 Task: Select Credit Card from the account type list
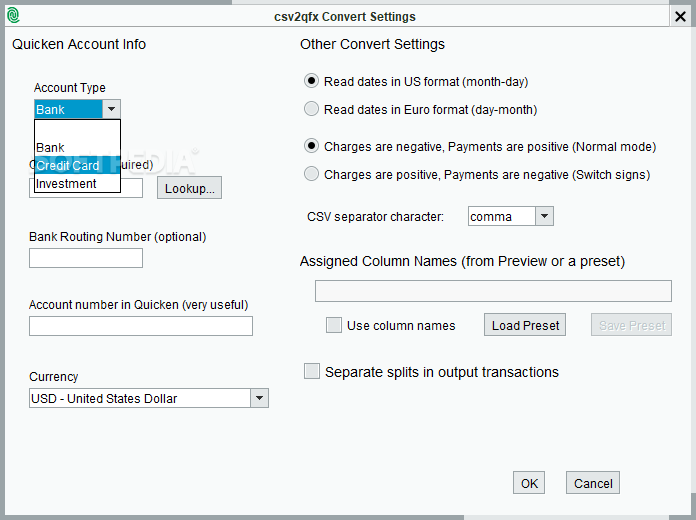pos(77,165)
